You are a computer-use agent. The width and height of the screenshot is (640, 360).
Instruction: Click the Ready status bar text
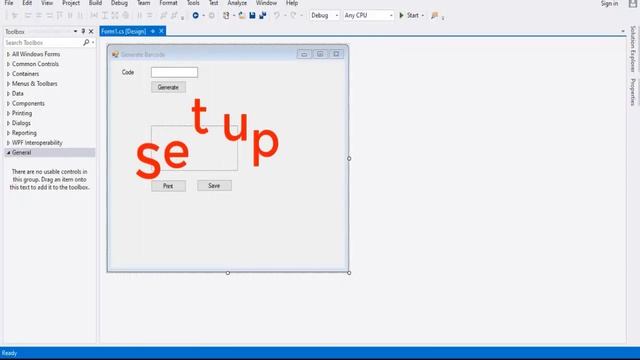(9, 353)
